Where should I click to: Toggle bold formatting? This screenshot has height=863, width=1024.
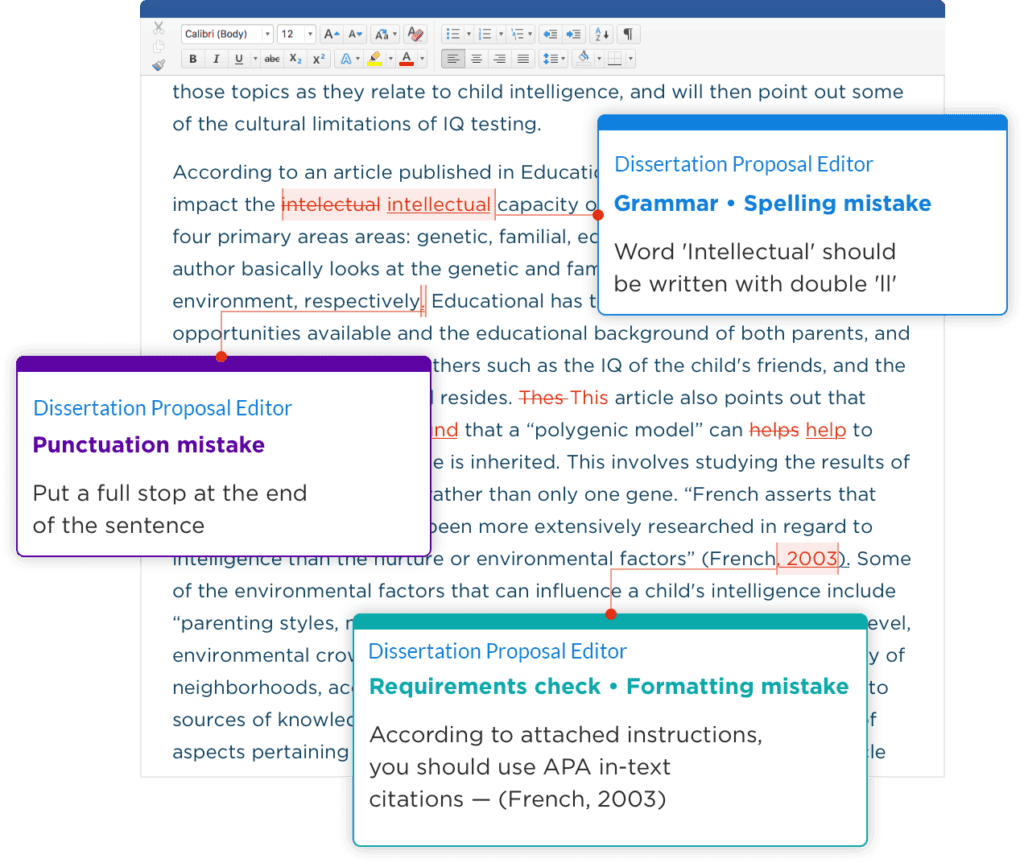[193, 59]
